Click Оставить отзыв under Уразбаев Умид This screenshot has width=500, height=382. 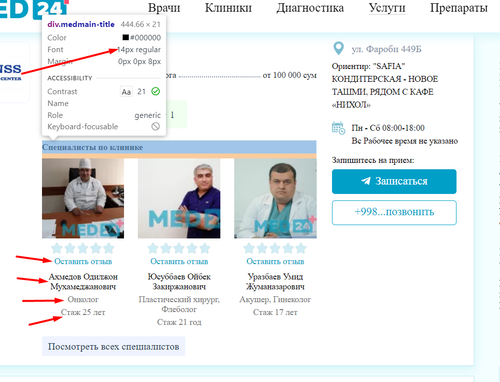(x=275, y=261)
